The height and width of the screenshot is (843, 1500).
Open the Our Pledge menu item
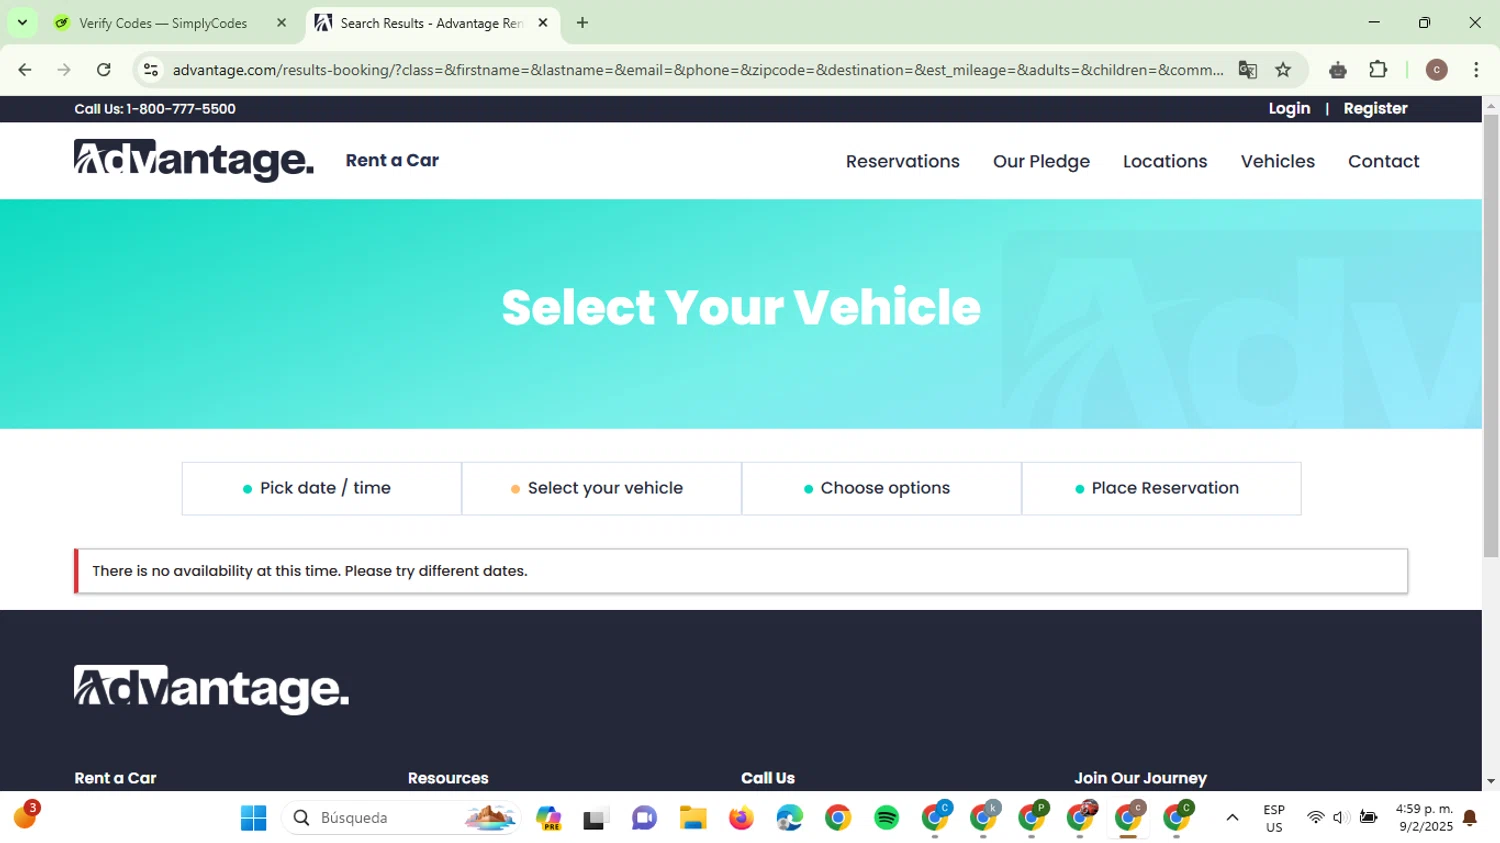pyautogui.click(x=1041, y=161)
